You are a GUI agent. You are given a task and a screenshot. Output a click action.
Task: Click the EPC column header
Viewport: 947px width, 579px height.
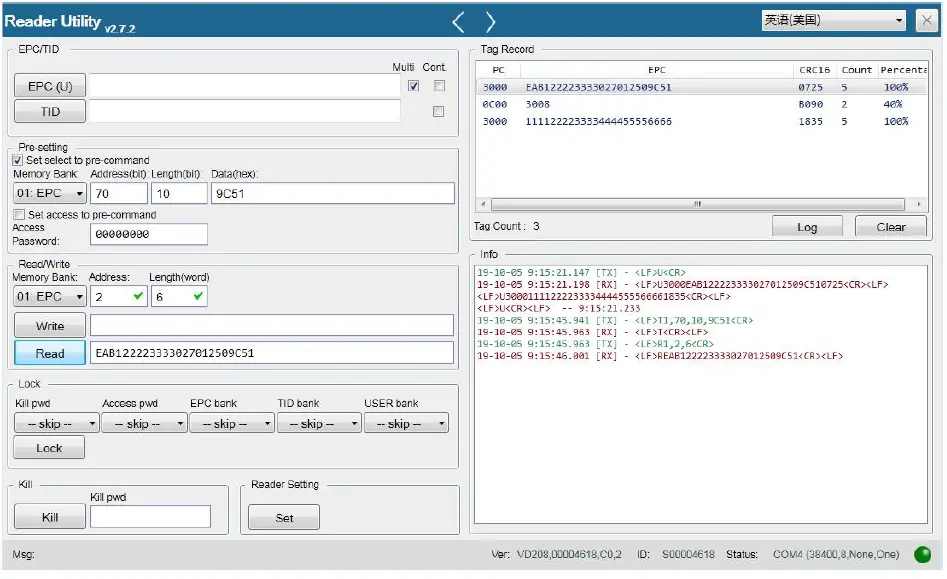(x=656, y=70)
